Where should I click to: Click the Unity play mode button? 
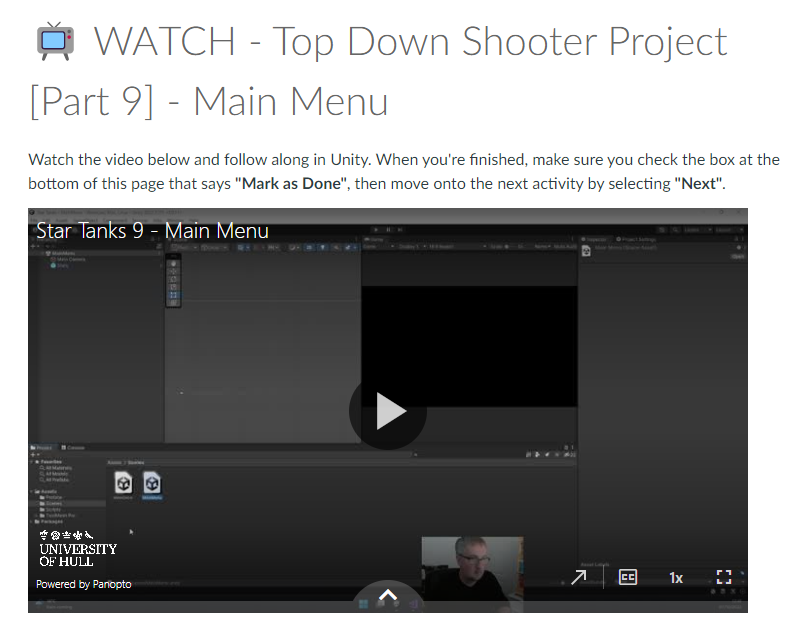pyautogui.click(x=374, y=229)
